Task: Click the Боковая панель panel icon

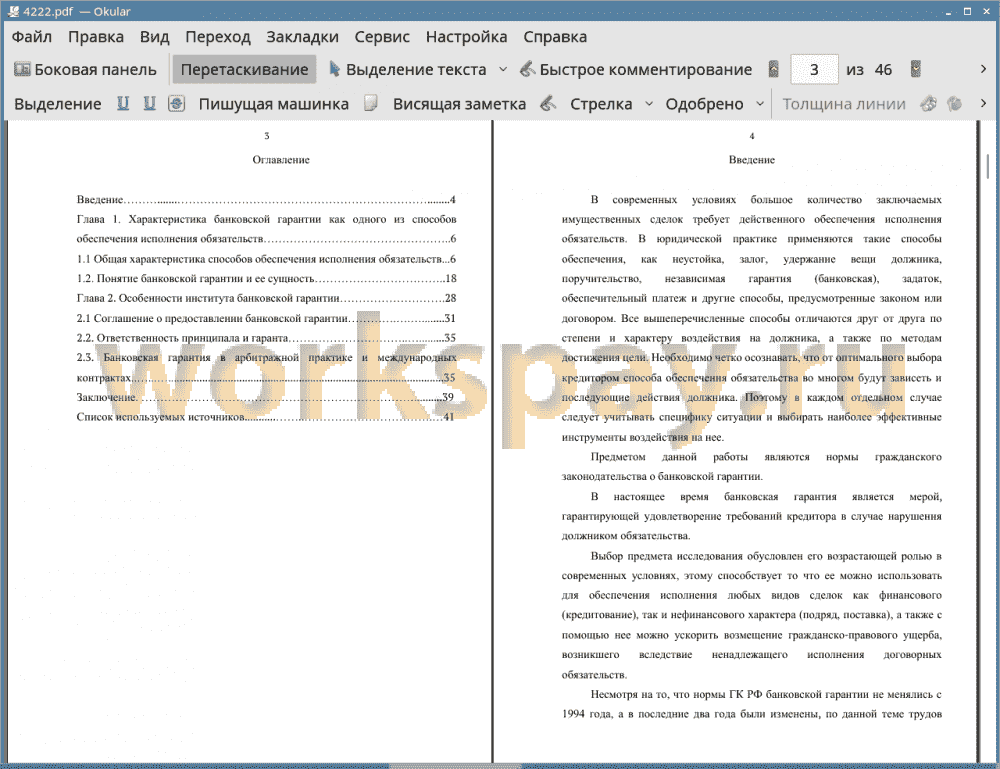Action: click(22, 69)
